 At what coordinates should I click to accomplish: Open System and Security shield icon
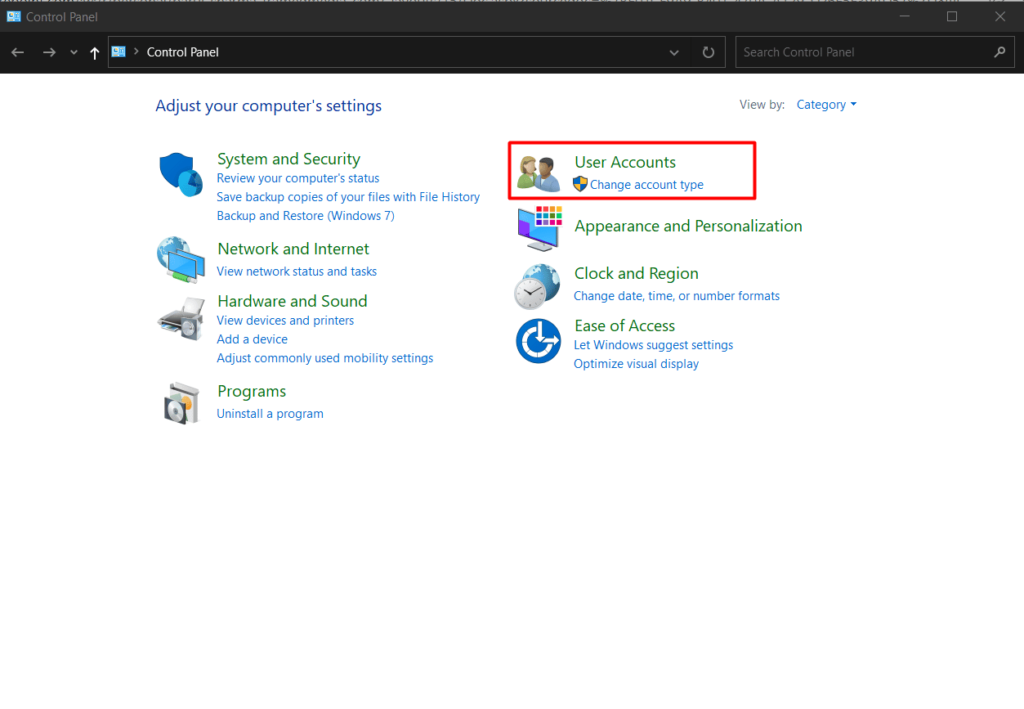pyautogui.click(x=181, y=174)
